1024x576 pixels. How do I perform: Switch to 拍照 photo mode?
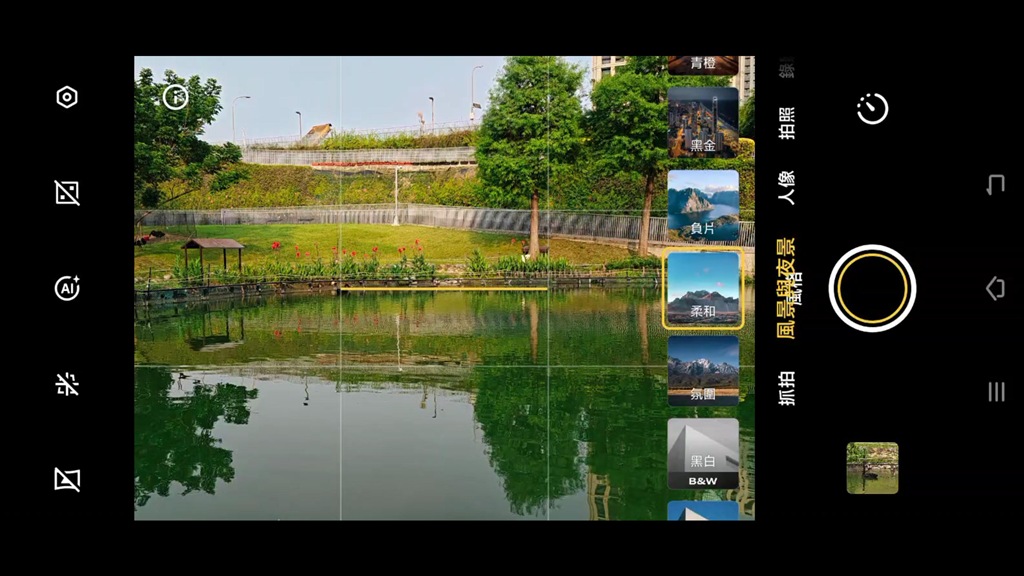[787, 123]
